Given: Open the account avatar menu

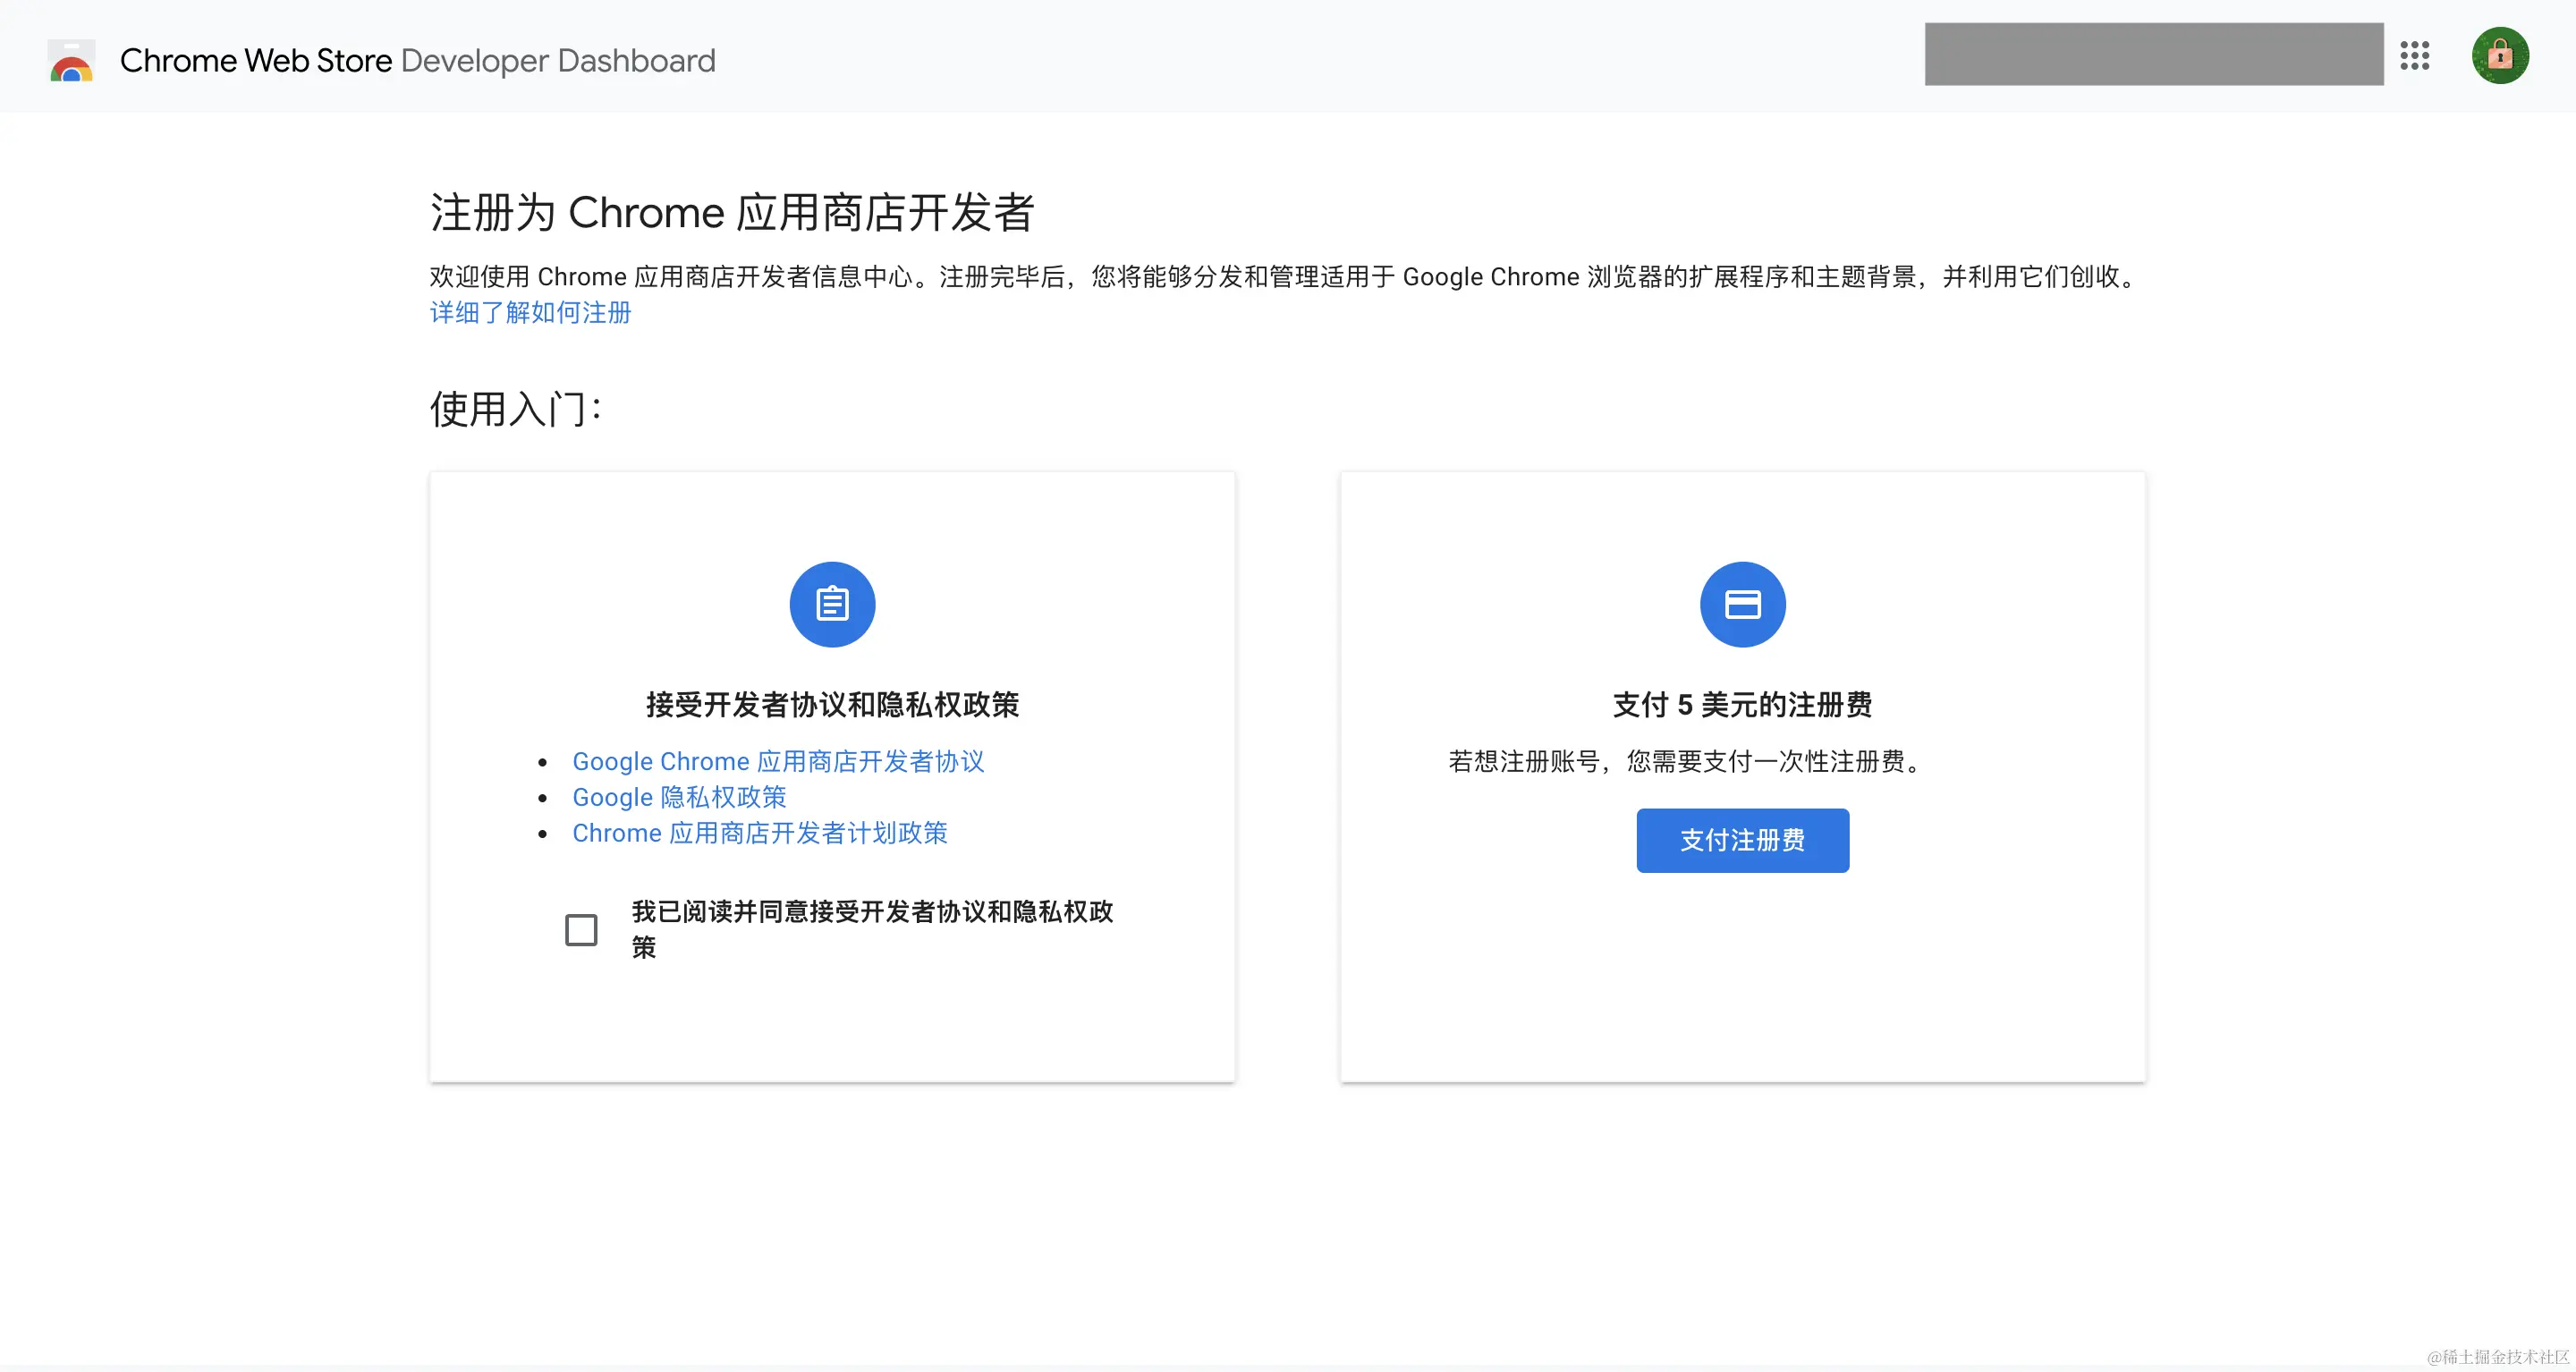Looking at the screenshot, I should 2500,56.
